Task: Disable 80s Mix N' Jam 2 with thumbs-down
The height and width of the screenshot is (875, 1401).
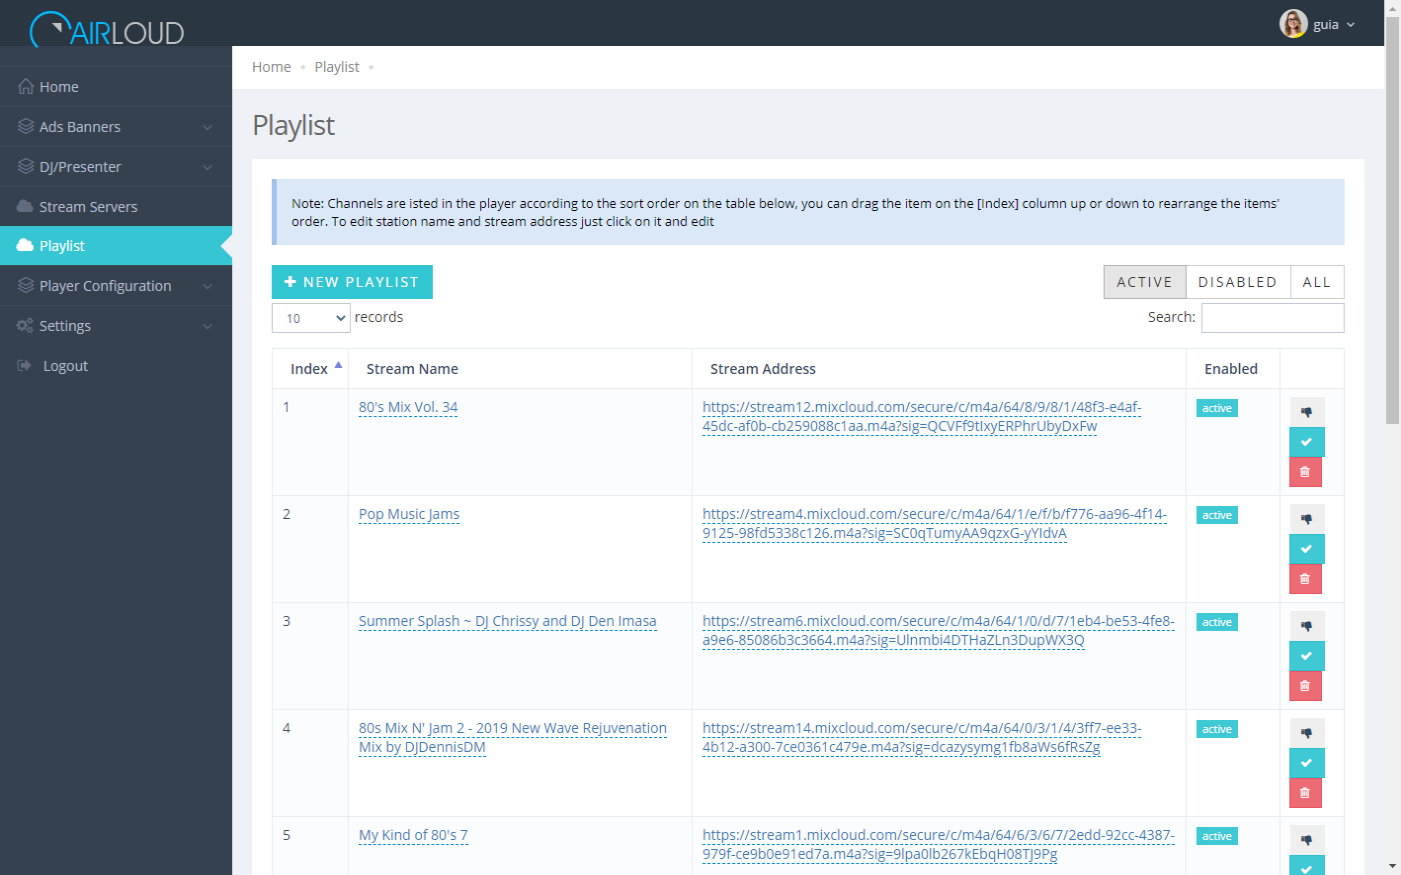Action: tap(1306, 733)
